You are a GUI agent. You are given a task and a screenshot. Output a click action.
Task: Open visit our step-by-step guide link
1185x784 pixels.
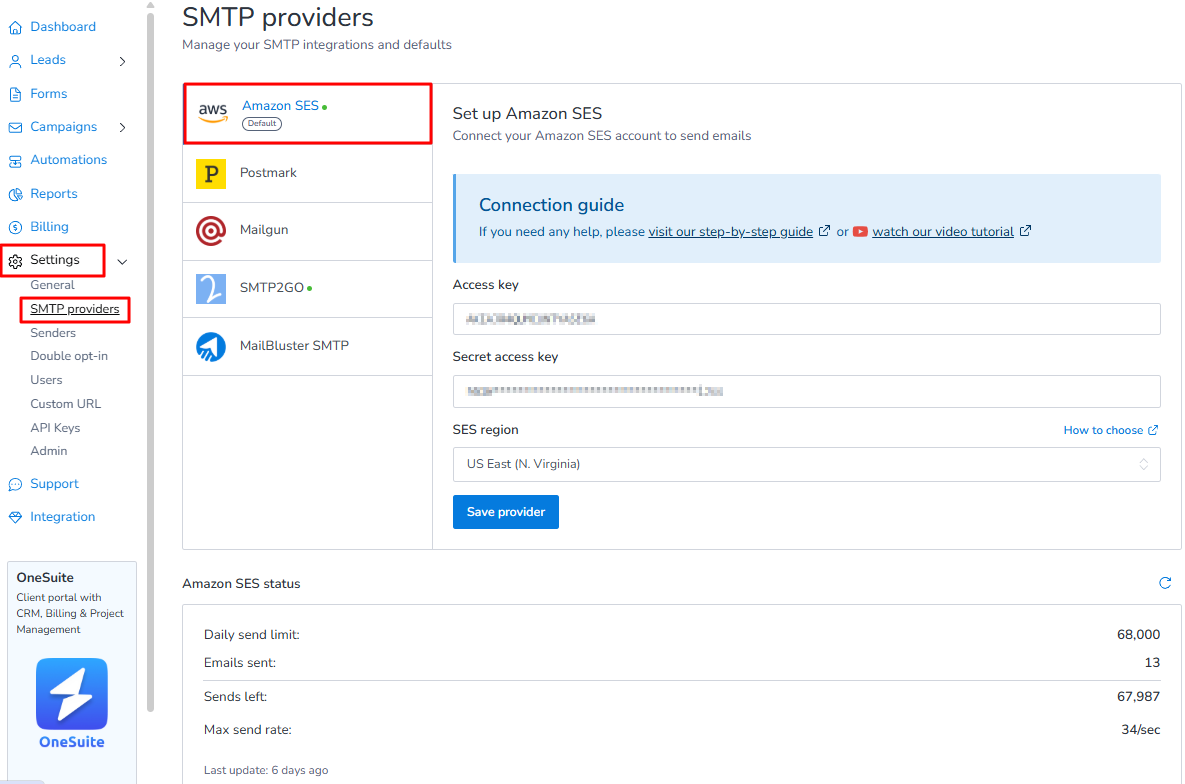pos(731,232)
